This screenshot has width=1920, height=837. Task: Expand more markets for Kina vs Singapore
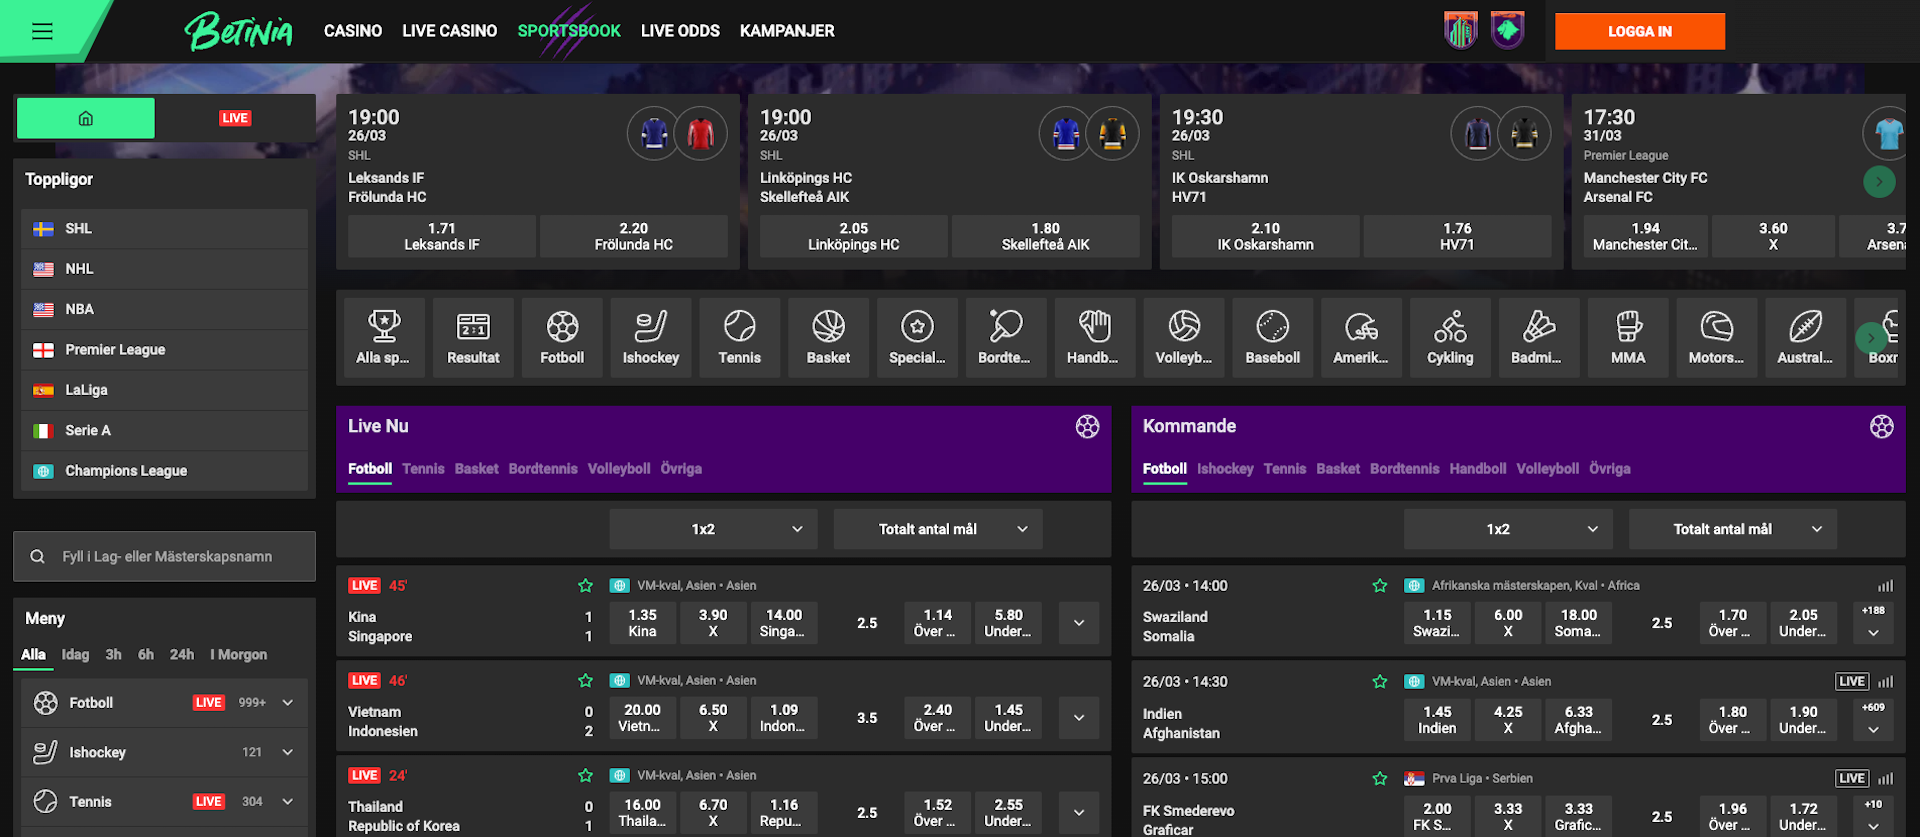(x=1079, y=623)
